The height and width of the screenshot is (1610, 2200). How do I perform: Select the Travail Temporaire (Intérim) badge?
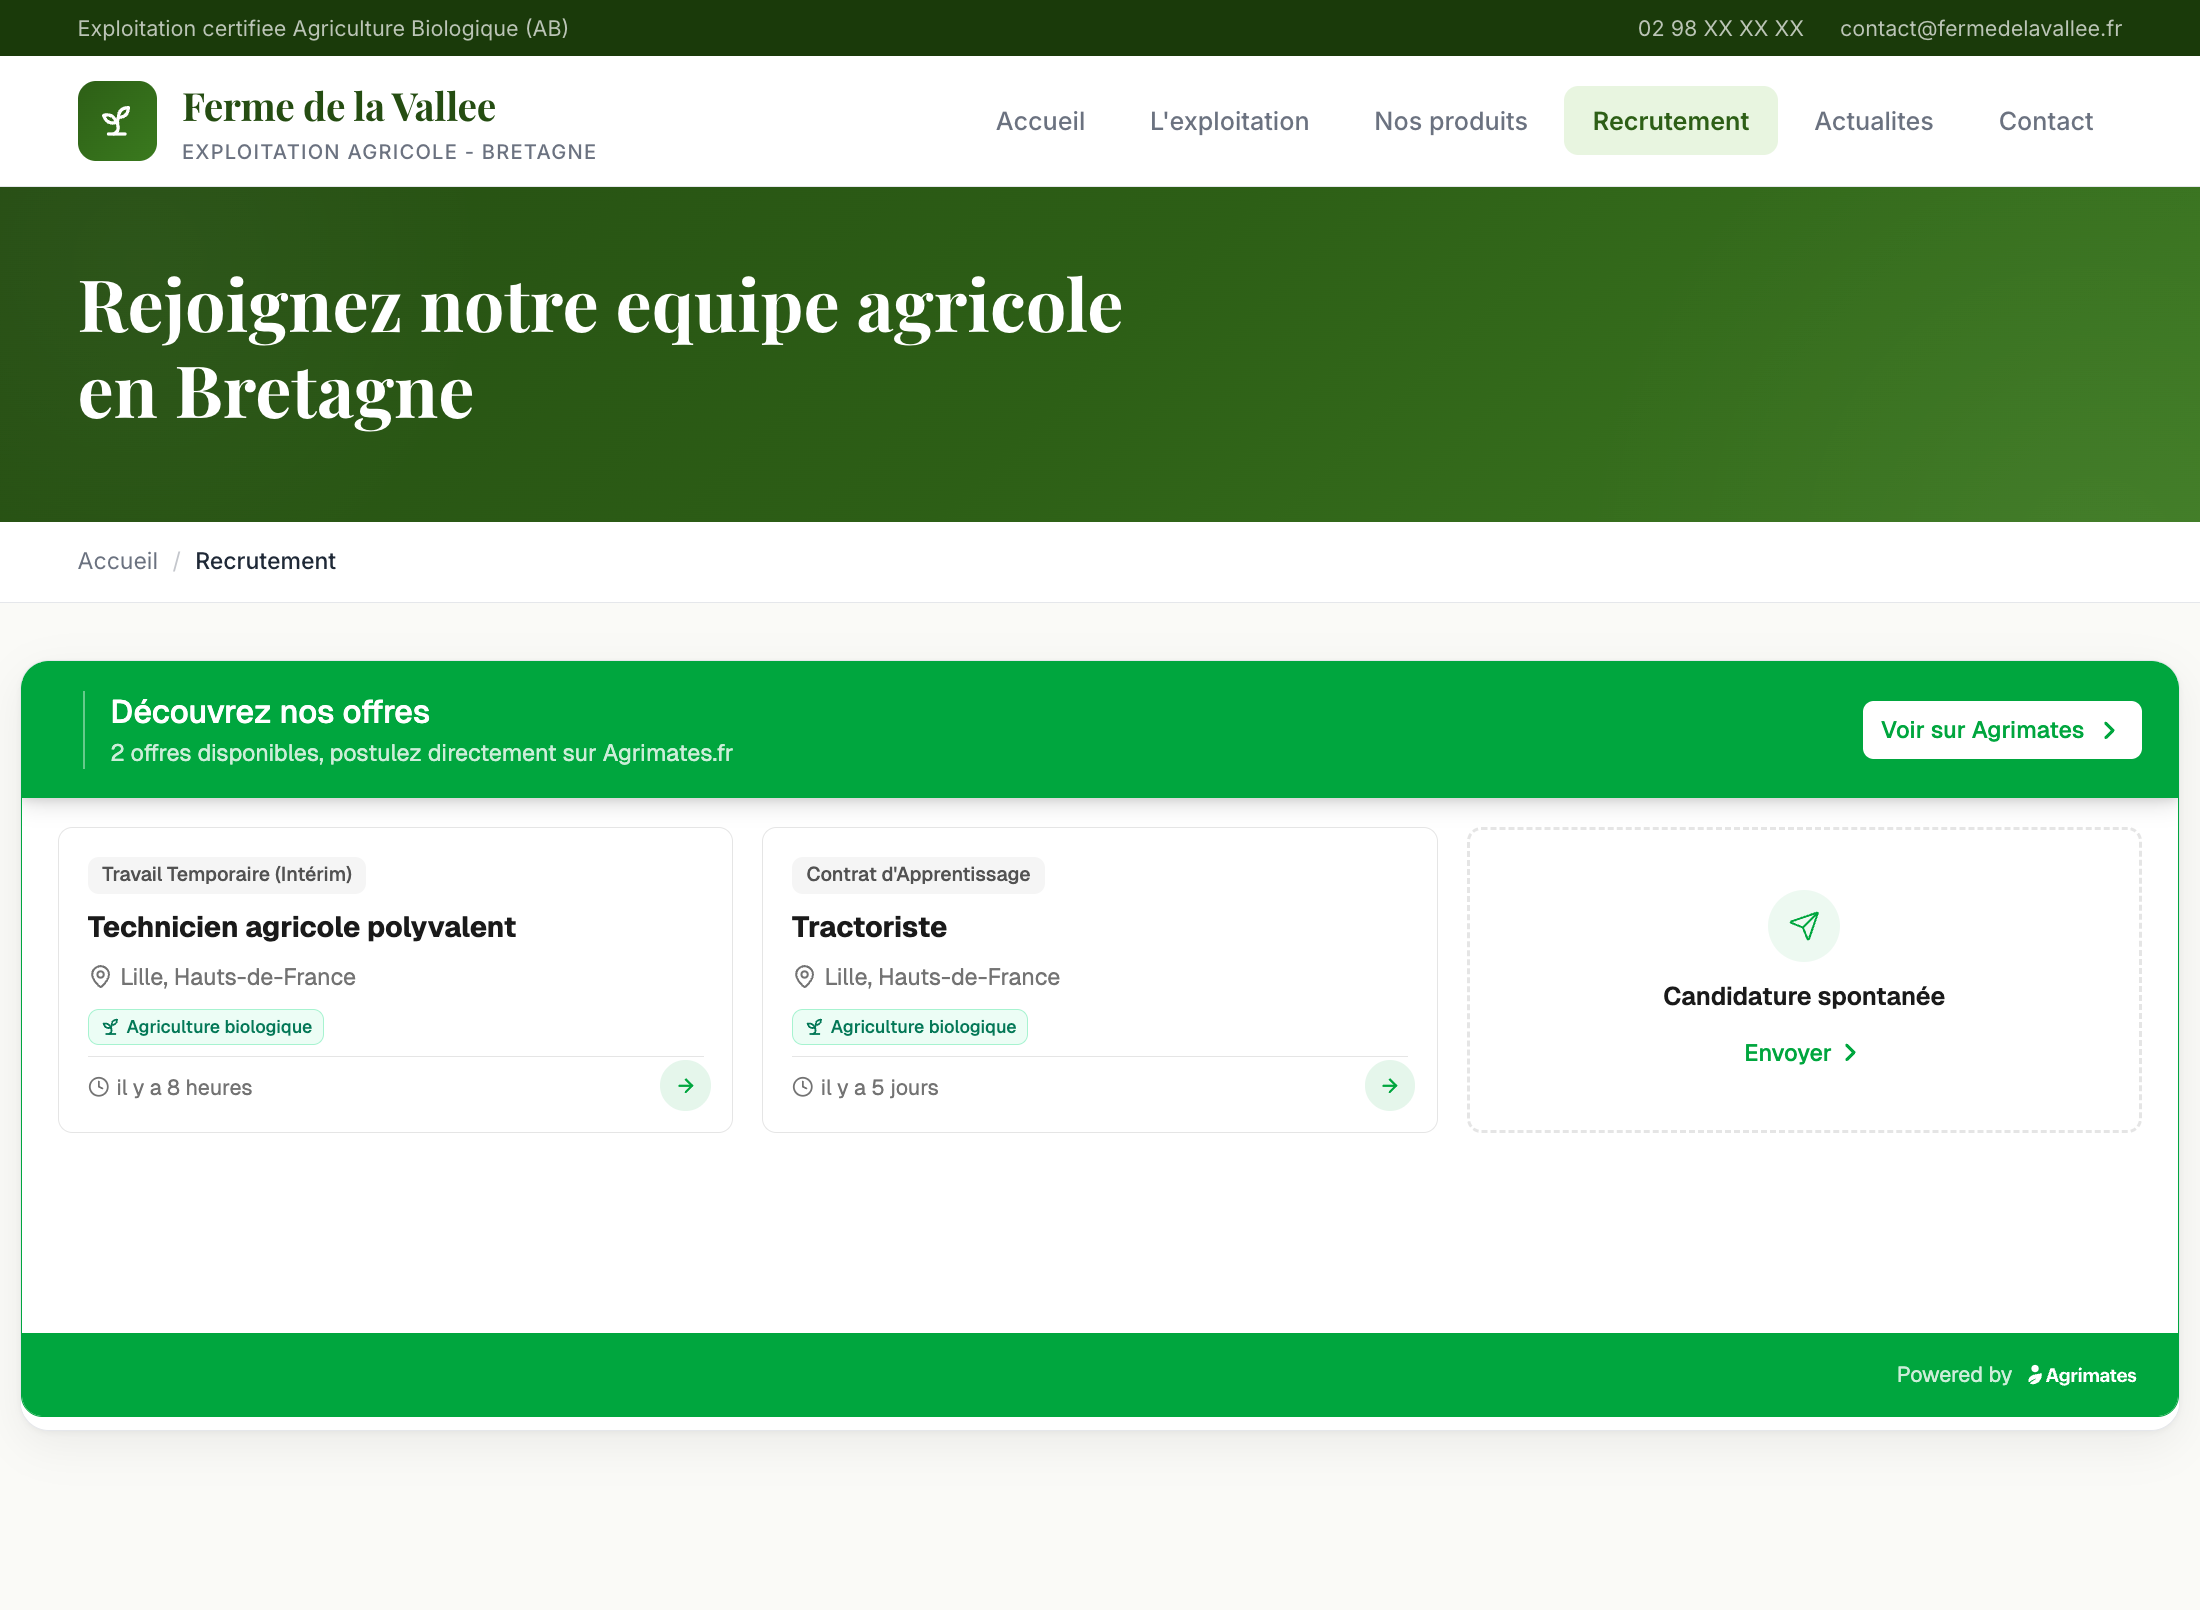(226, 874)
